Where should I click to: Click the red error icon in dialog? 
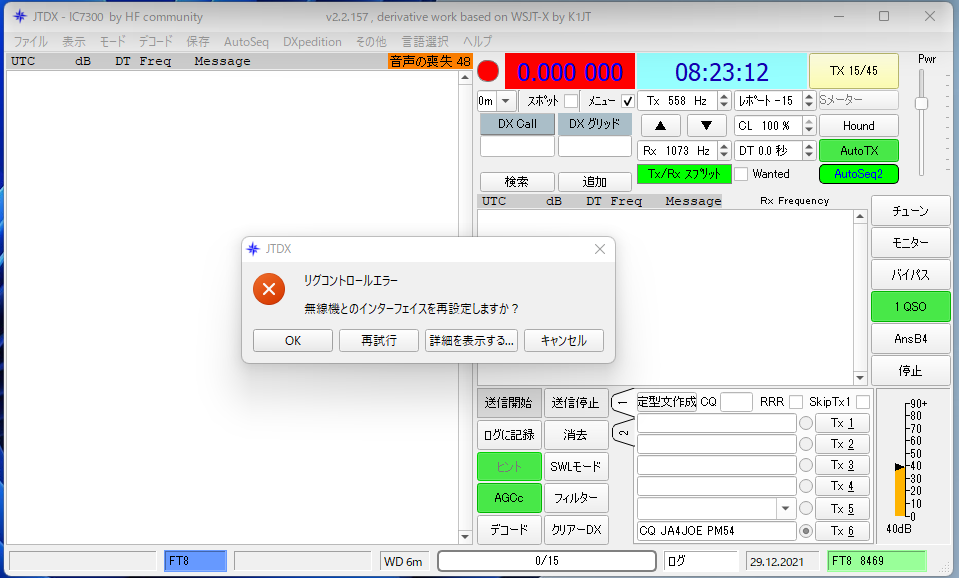(269, 289)
